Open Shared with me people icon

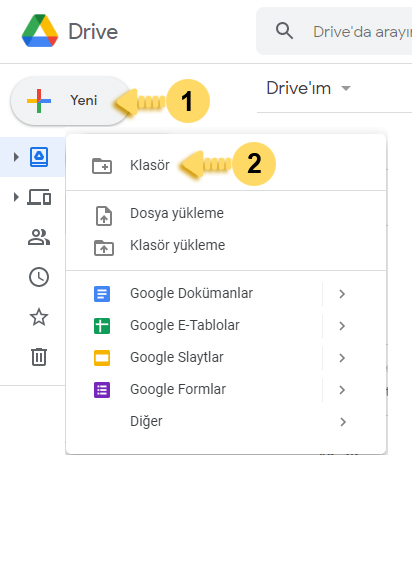point(39,237)
